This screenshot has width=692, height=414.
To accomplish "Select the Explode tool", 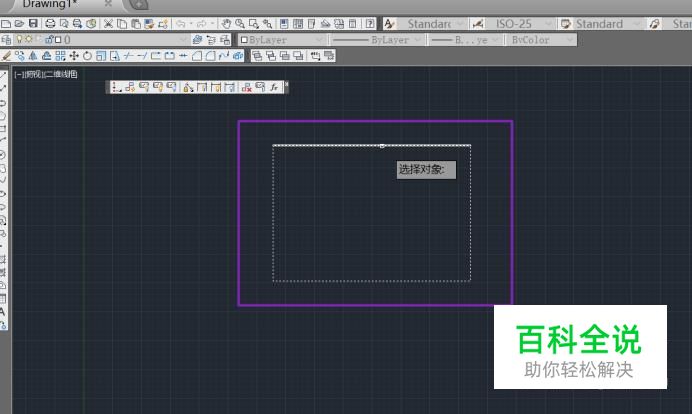I will [238, 56].
